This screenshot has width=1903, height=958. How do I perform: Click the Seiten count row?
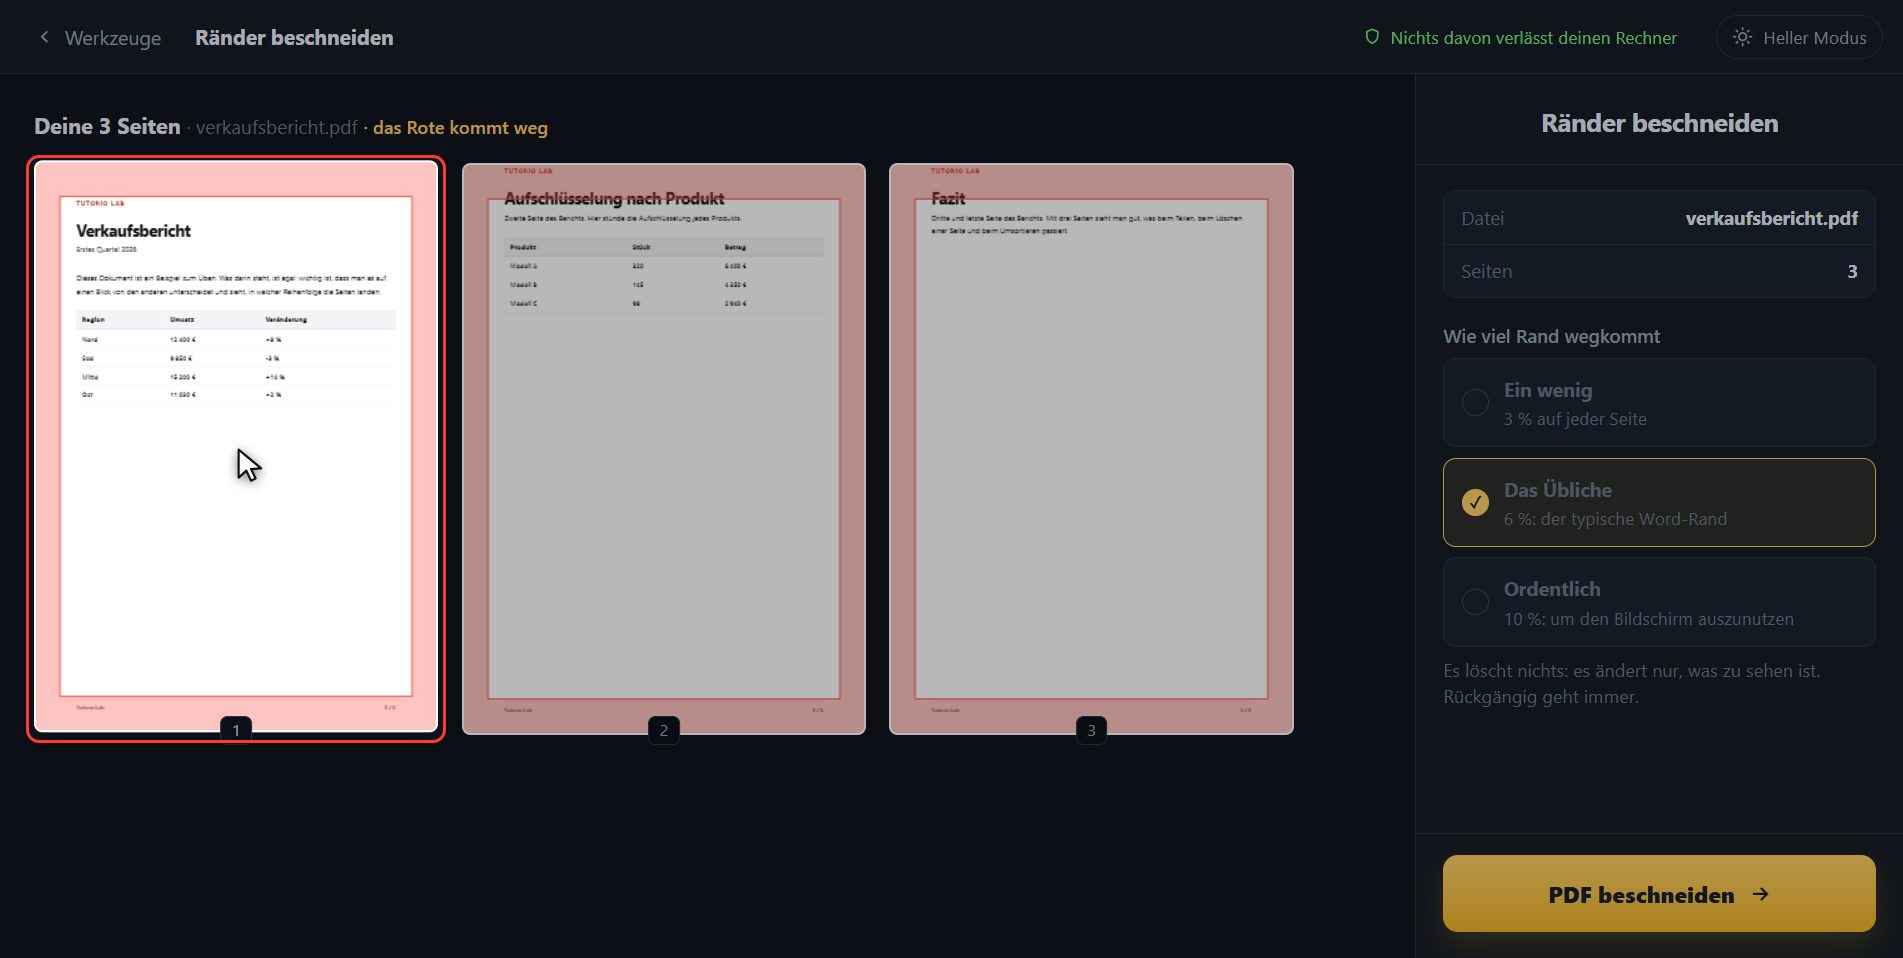(x=1658, y=271)
